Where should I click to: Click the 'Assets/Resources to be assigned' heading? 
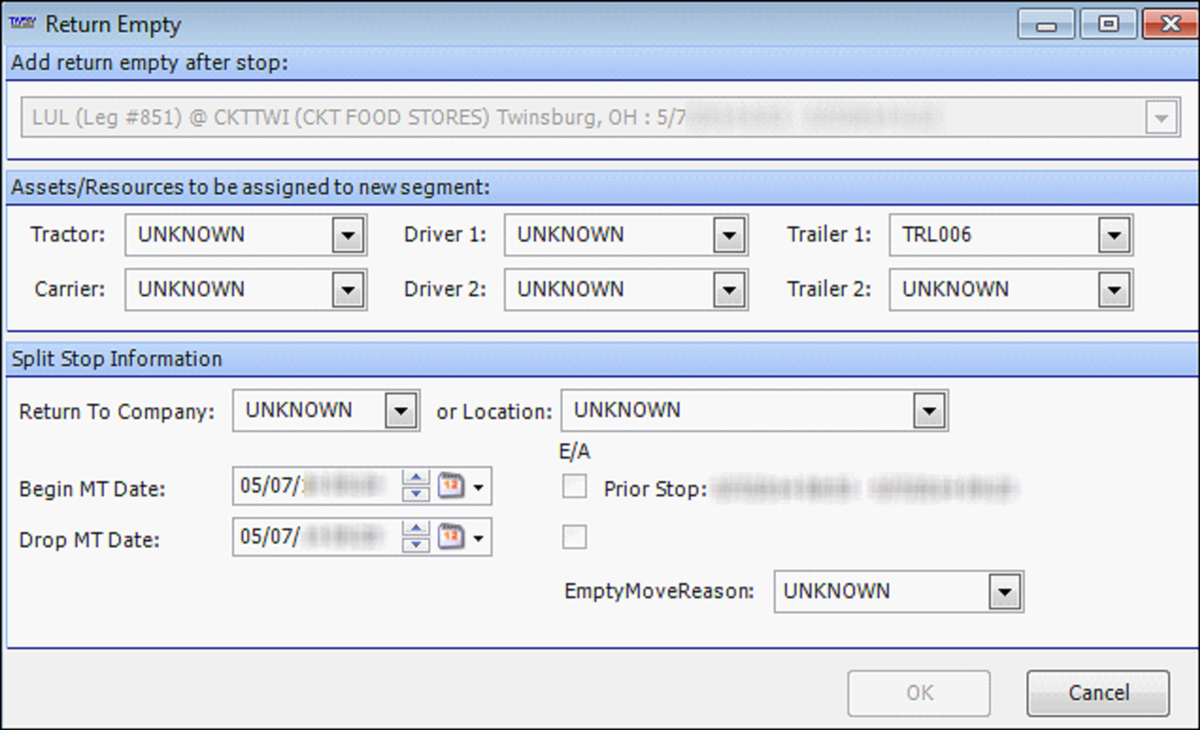pyautogui.click(x=249, y=186)
